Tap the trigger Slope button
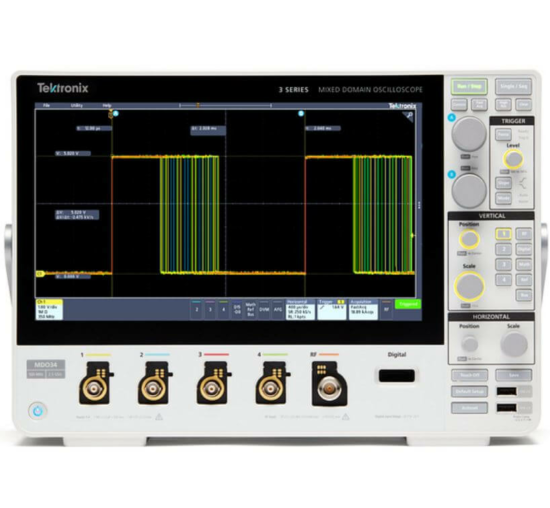550x508 pixels. 503,183
